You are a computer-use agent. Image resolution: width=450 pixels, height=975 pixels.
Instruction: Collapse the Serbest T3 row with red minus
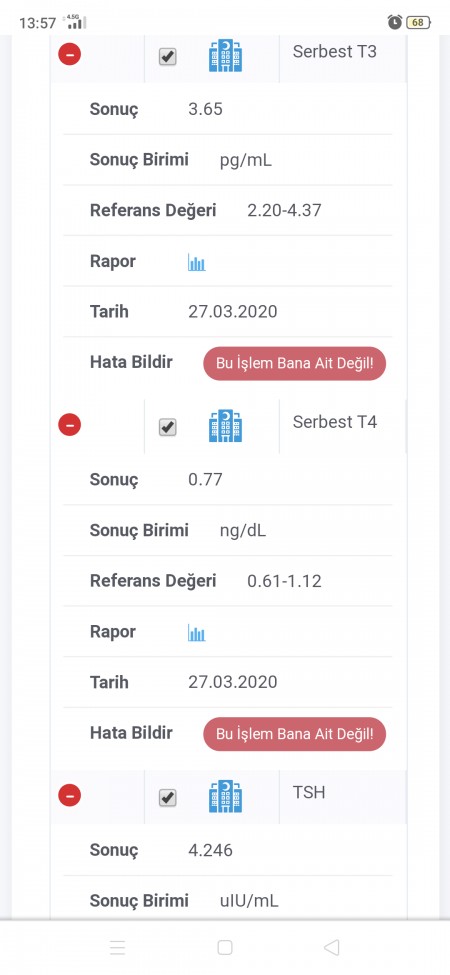(70, 54)
